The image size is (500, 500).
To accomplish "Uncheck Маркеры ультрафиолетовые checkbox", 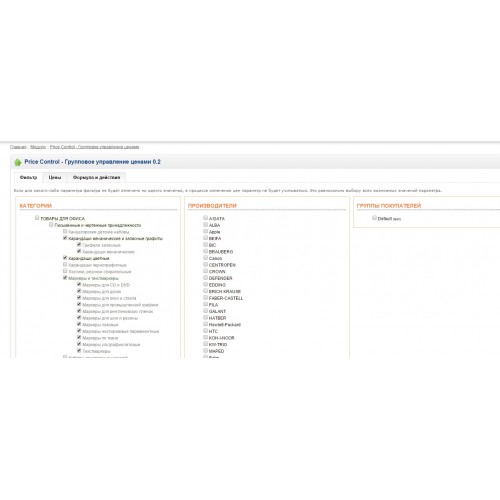I will [x=79, y=344].
